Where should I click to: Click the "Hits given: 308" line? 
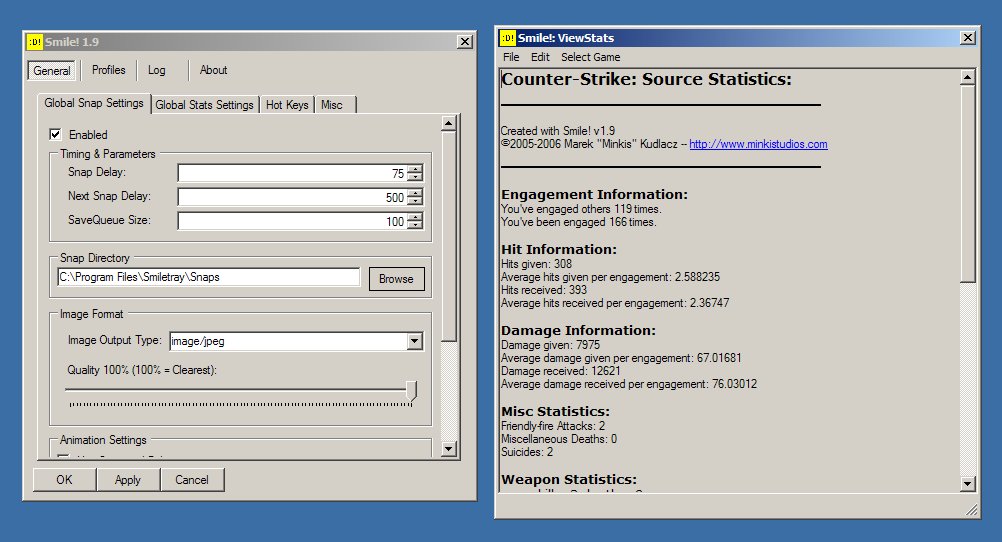(x=536, y=264)
